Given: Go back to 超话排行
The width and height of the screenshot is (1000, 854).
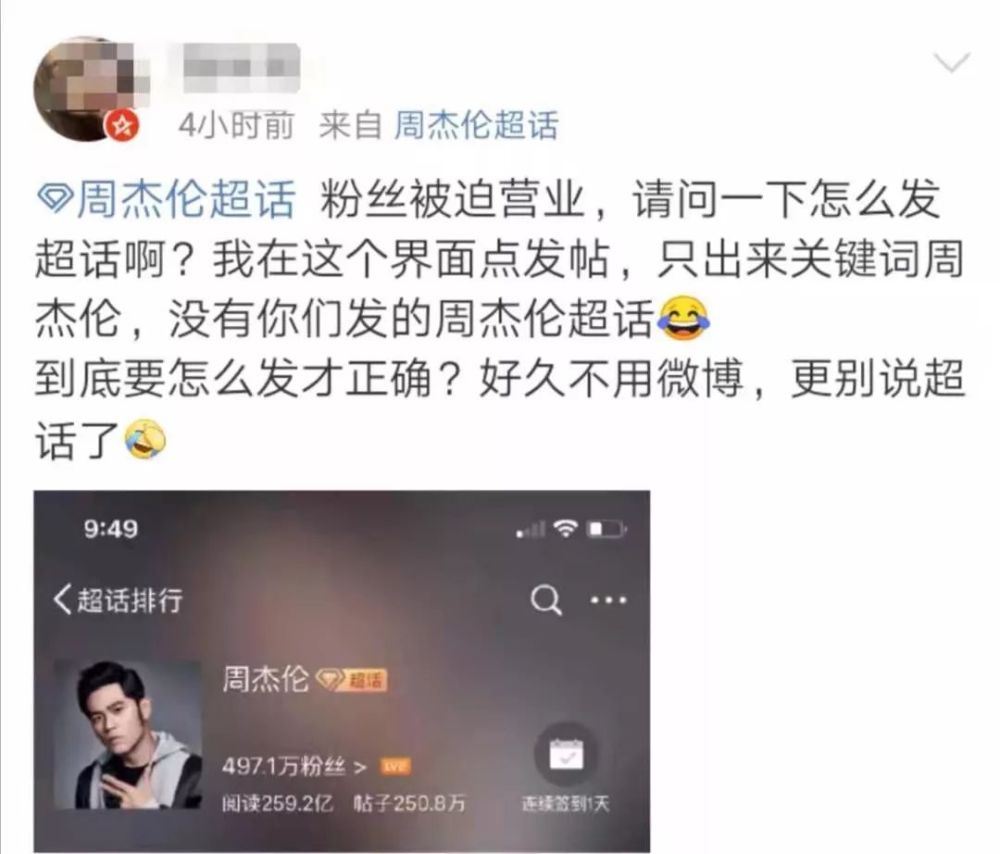Looking at the screenshot, I should (119, 600).
